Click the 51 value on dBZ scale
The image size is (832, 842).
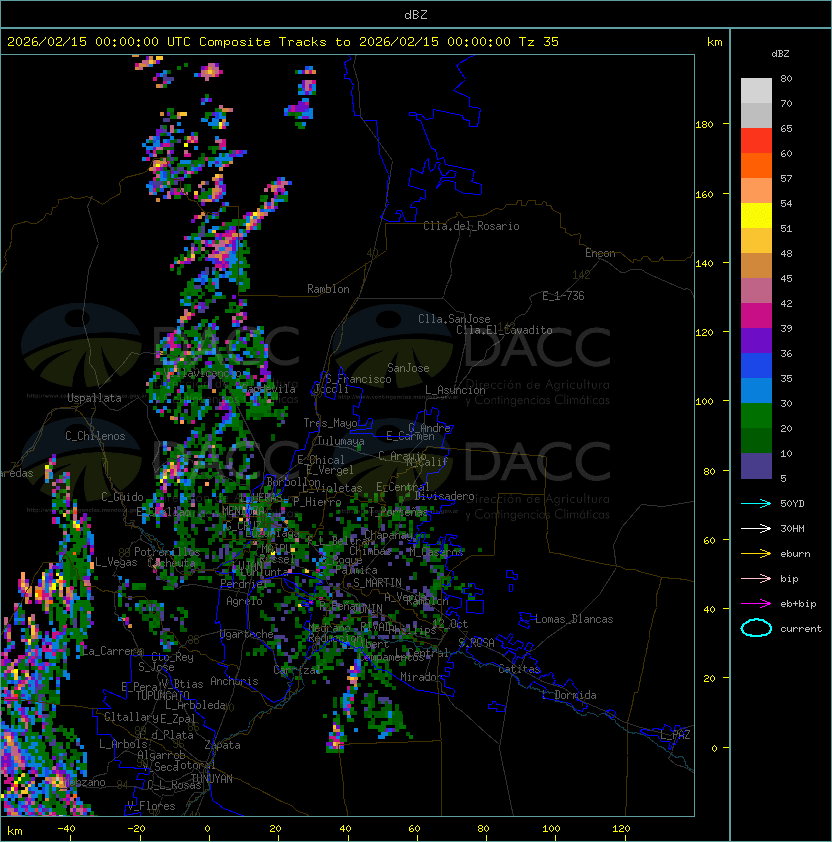pos(786,228)
